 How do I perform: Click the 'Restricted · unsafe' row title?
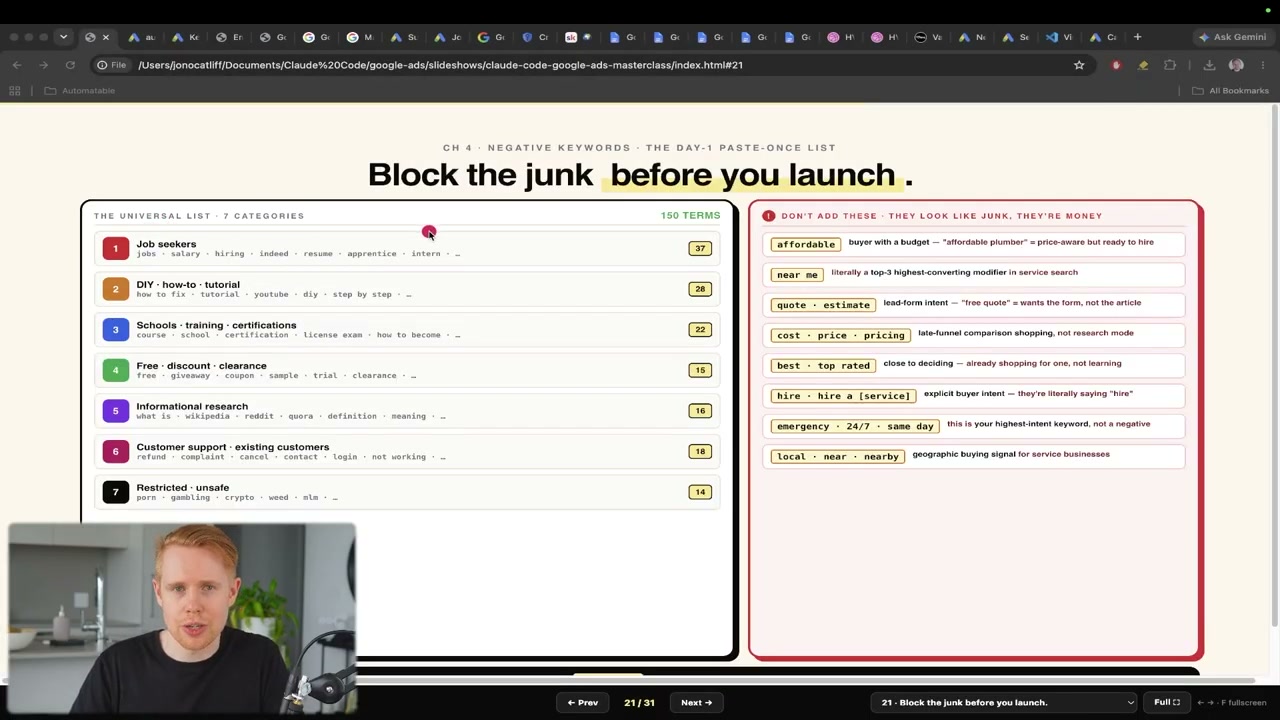[182, 487]
